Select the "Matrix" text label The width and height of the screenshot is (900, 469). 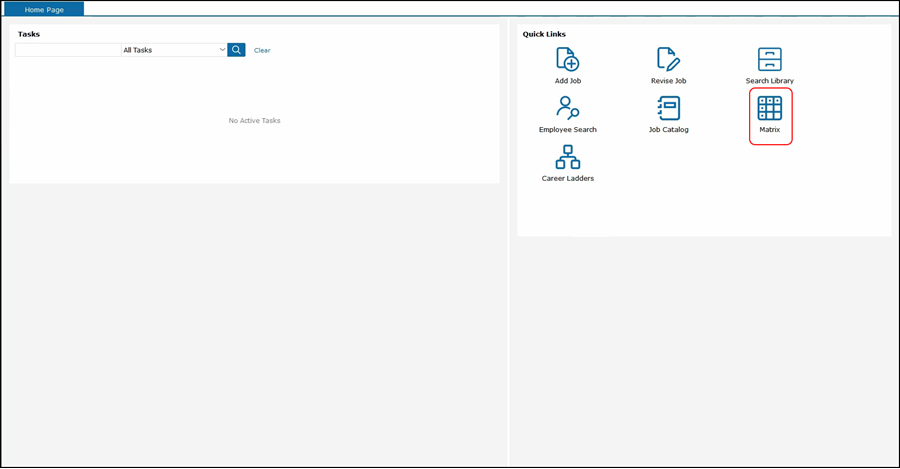click(769, 130)
